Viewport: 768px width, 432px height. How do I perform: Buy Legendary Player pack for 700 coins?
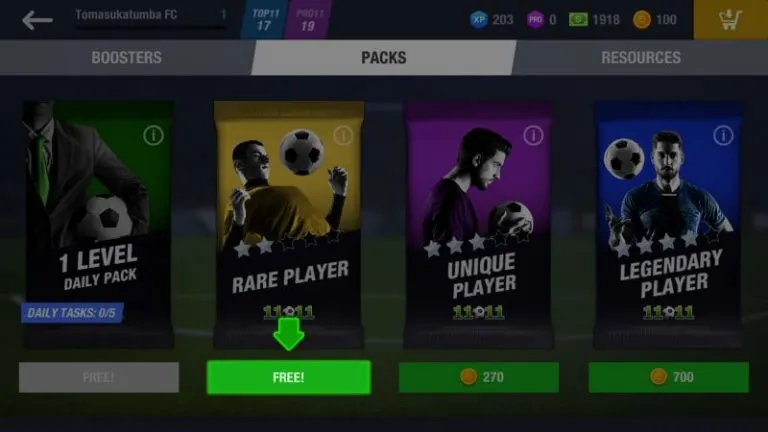click(669, 377)
